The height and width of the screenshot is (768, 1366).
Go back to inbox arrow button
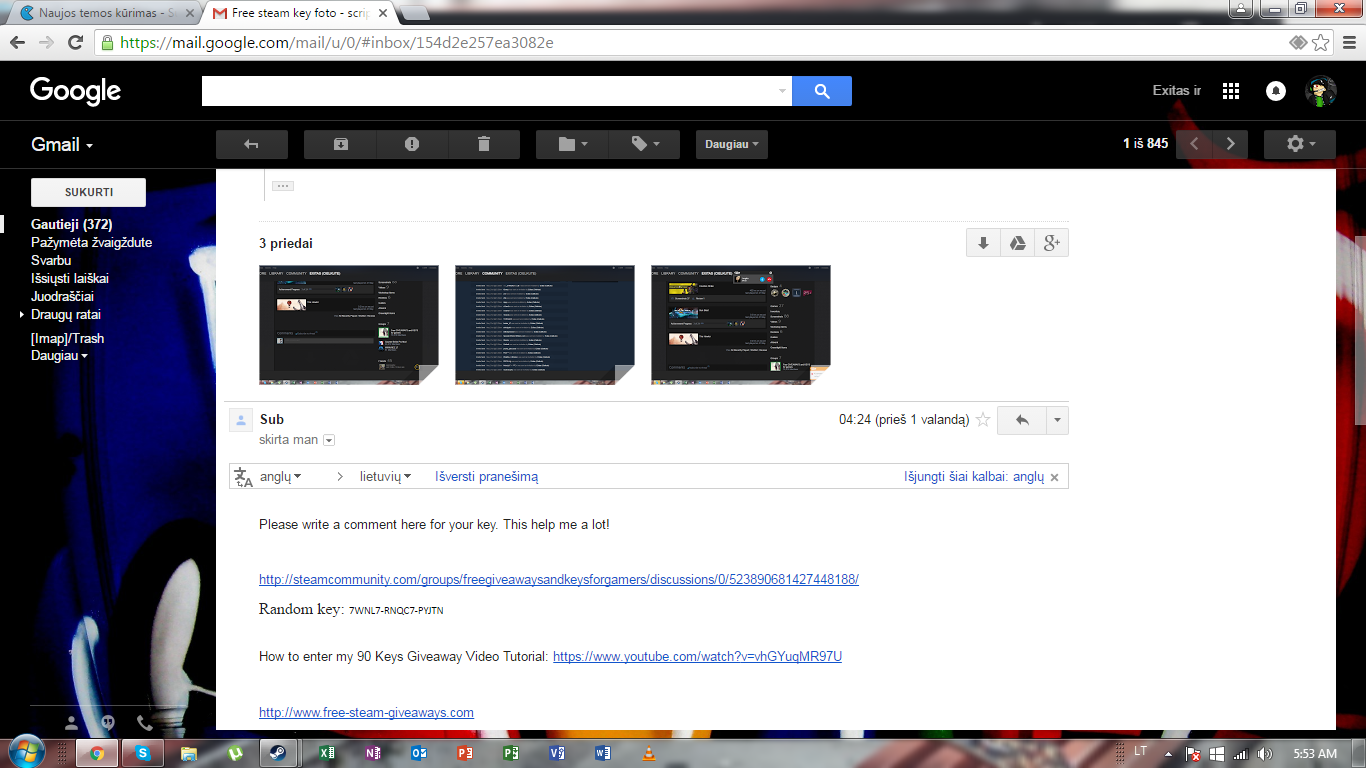point(252,144)
